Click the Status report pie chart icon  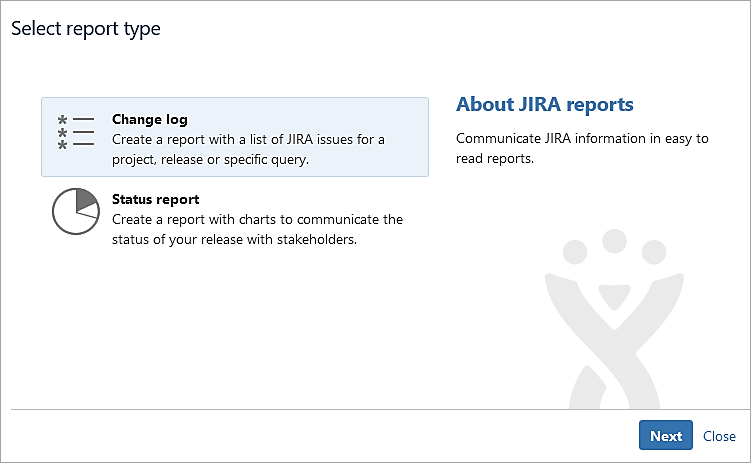click(76, 211)
